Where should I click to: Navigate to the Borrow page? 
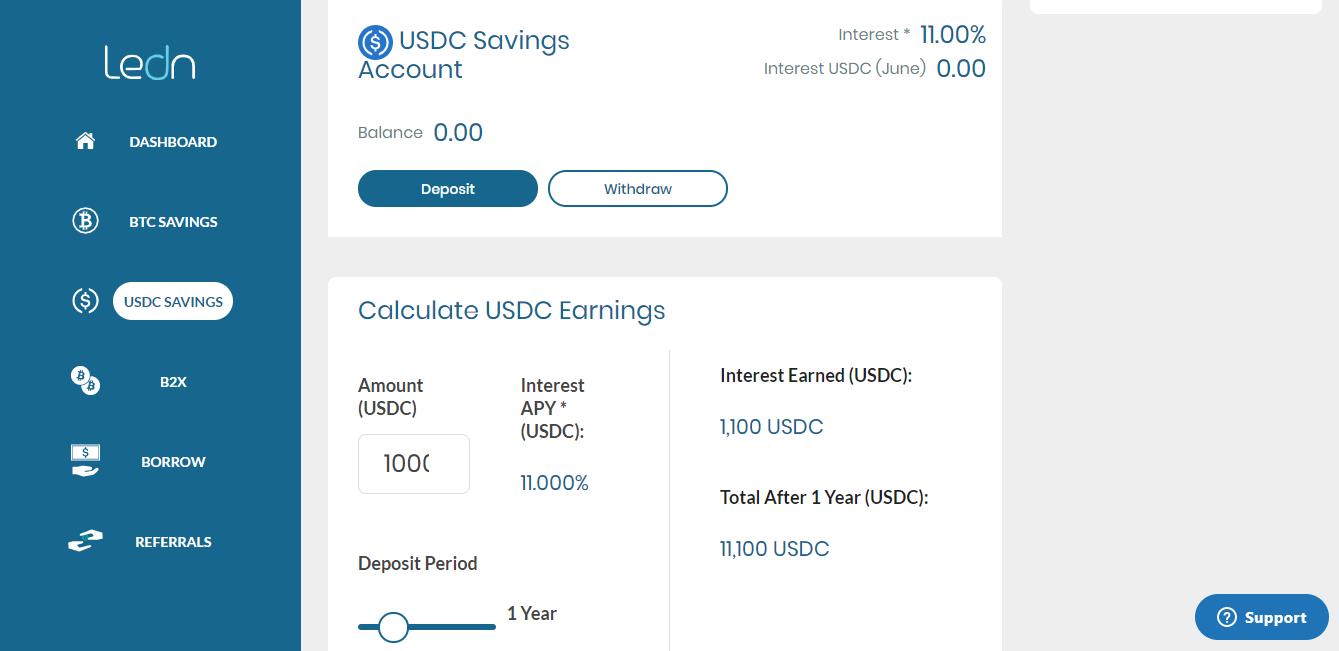click(x=173, y=462)
